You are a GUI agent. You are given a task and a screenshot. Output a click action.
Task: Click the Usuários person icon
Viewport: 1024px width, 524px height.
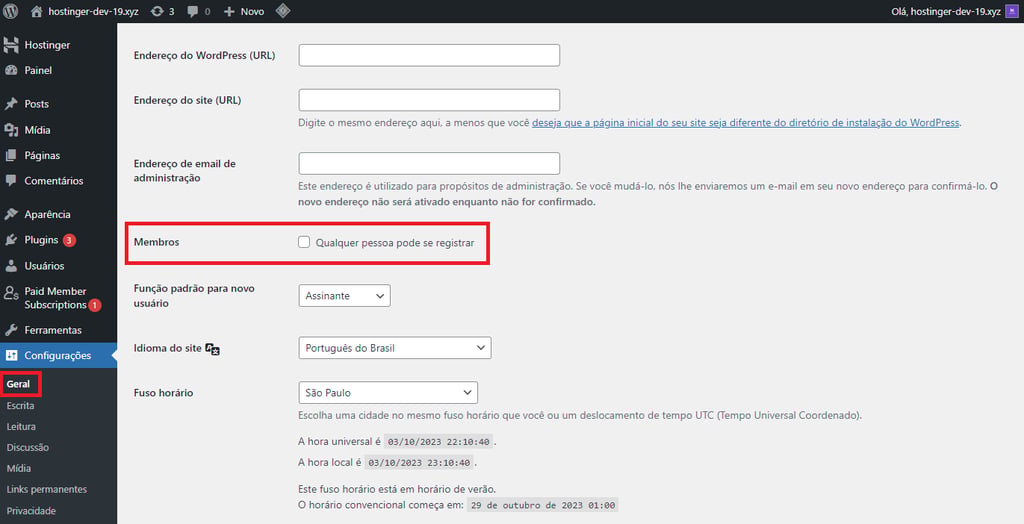tap(11, 265)
